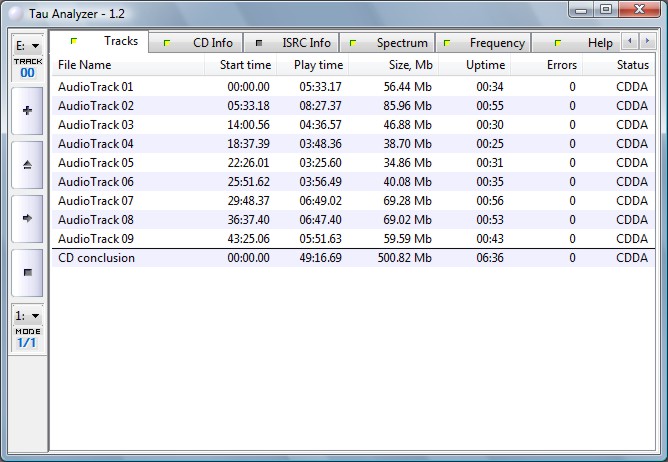Screen dimensions: 668x462
Task: Click the Play time column header
Action: (x=317, y=65)
